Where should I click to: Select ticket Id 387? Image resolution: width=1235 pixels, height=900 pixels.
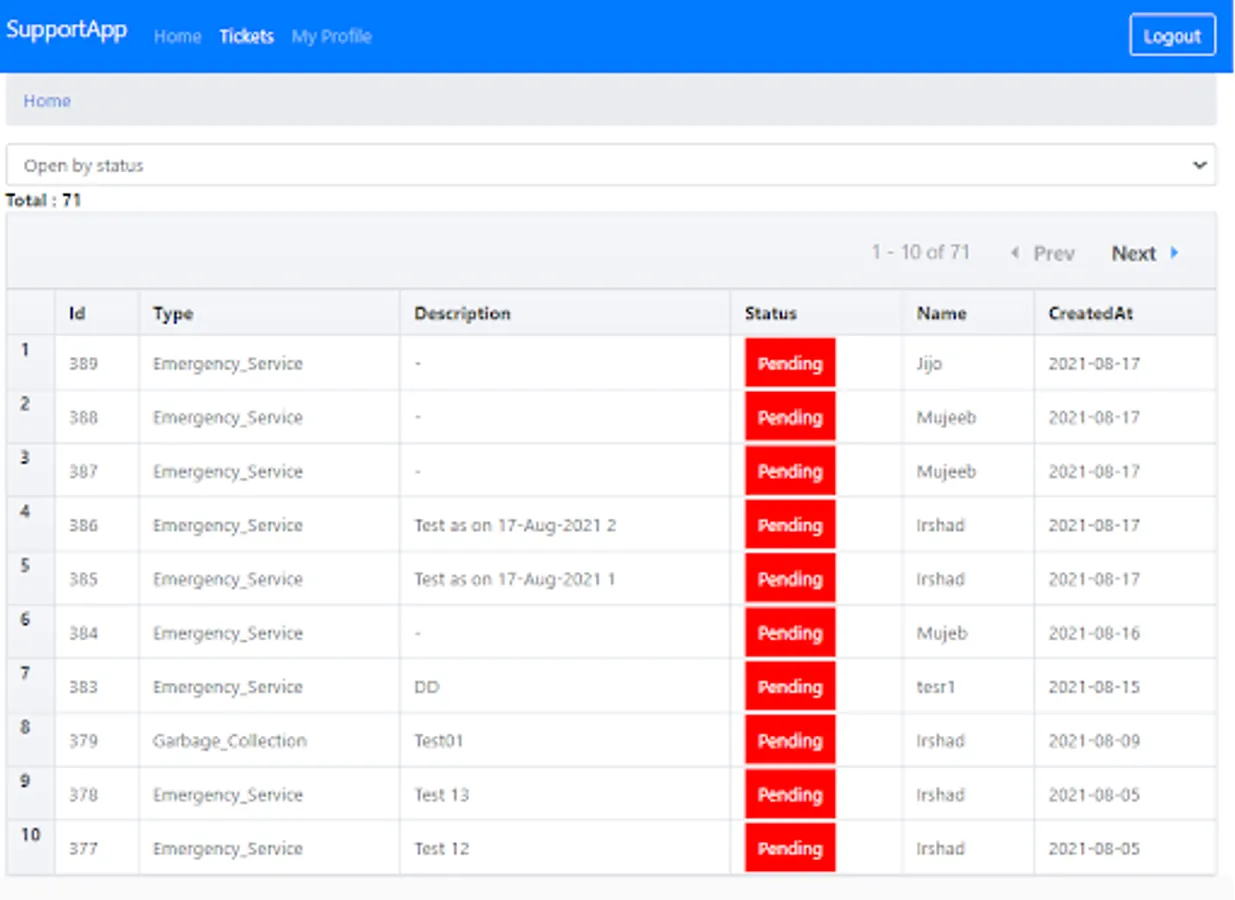tap(83, 472)
